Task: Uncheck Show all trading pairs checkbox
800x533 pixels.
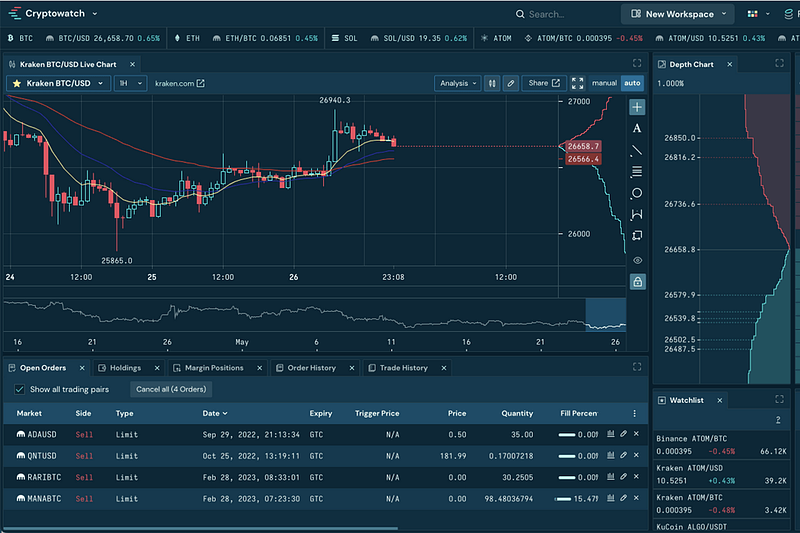Action: pos(19,389)
